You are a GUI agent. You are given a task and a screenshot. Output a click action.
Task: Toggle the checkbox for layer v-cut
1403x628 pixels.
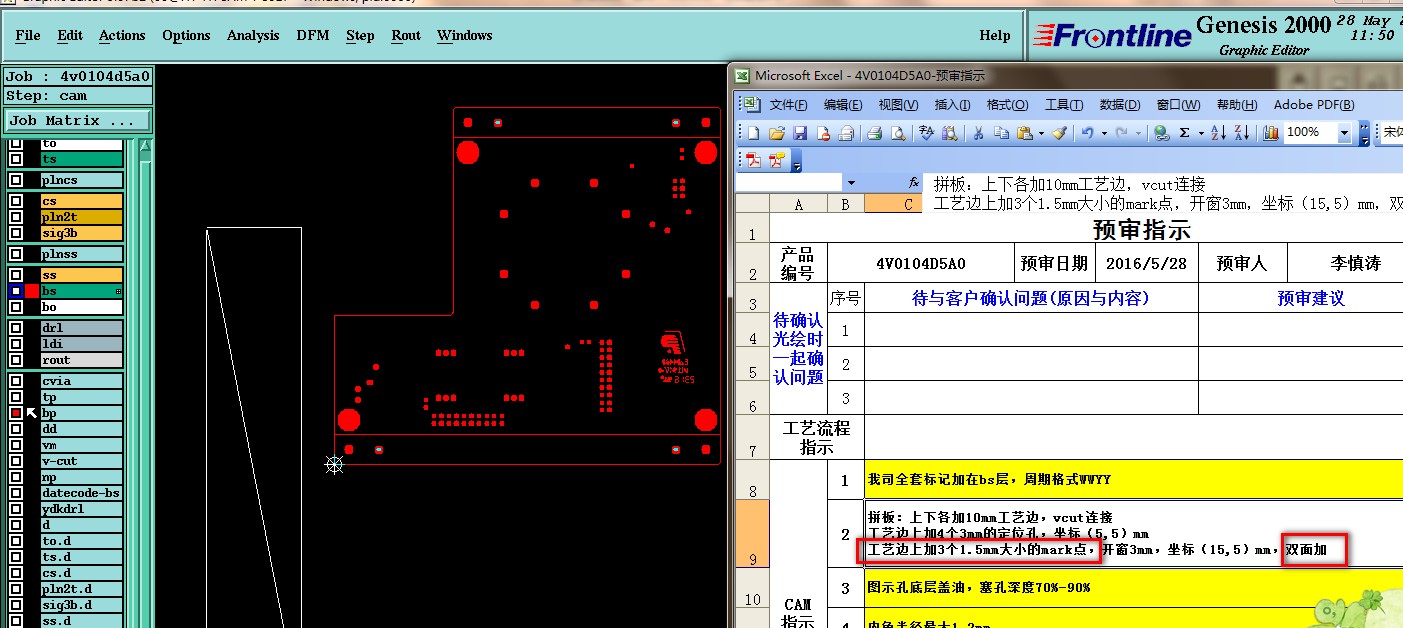coord(16,461)
